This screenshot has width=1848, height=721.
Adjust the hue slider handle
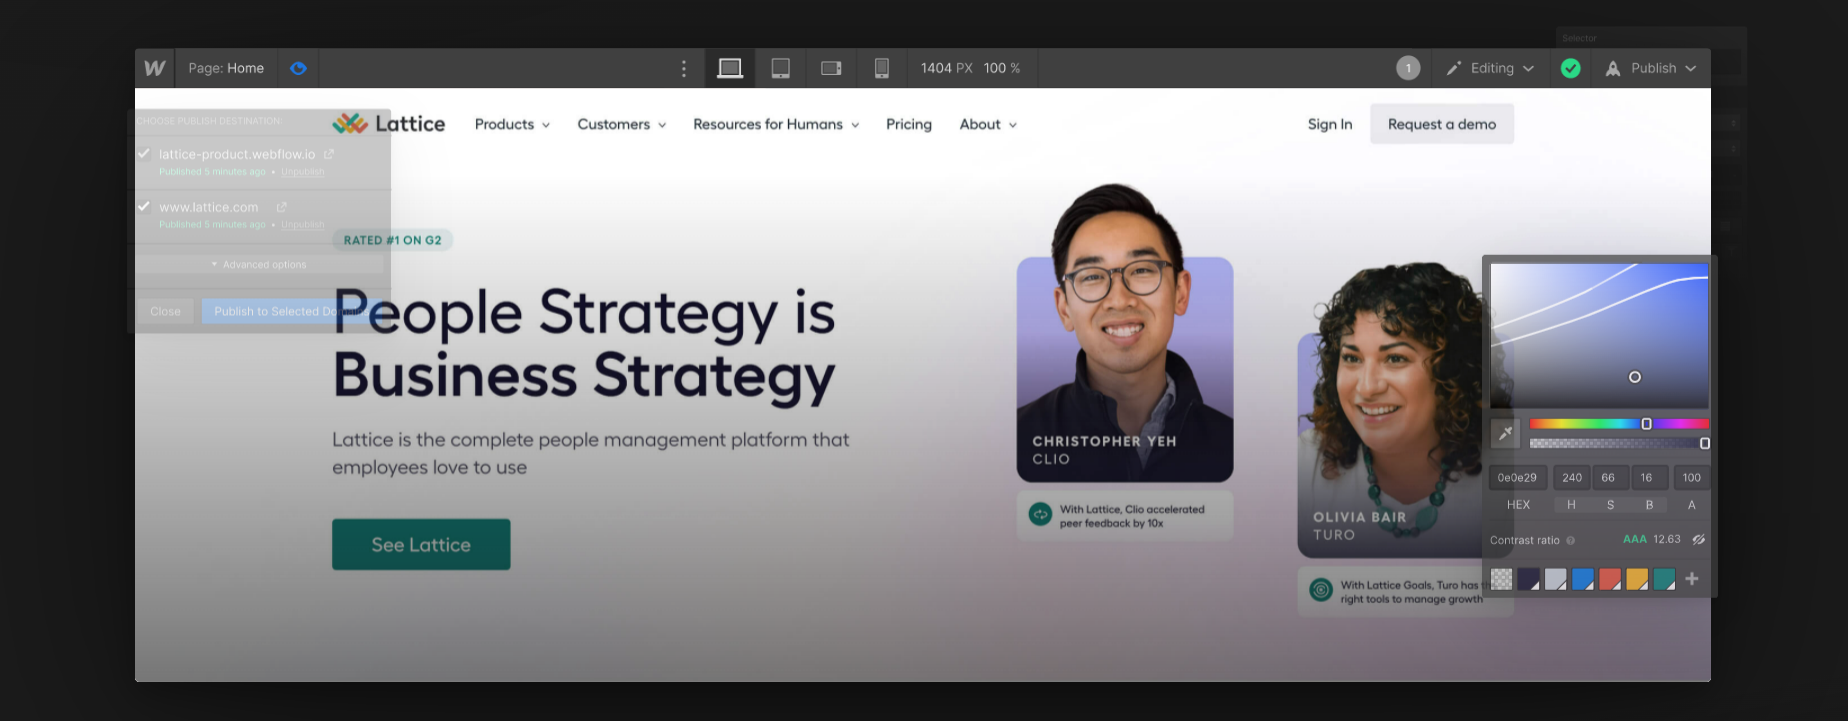tap(1646, 424)
